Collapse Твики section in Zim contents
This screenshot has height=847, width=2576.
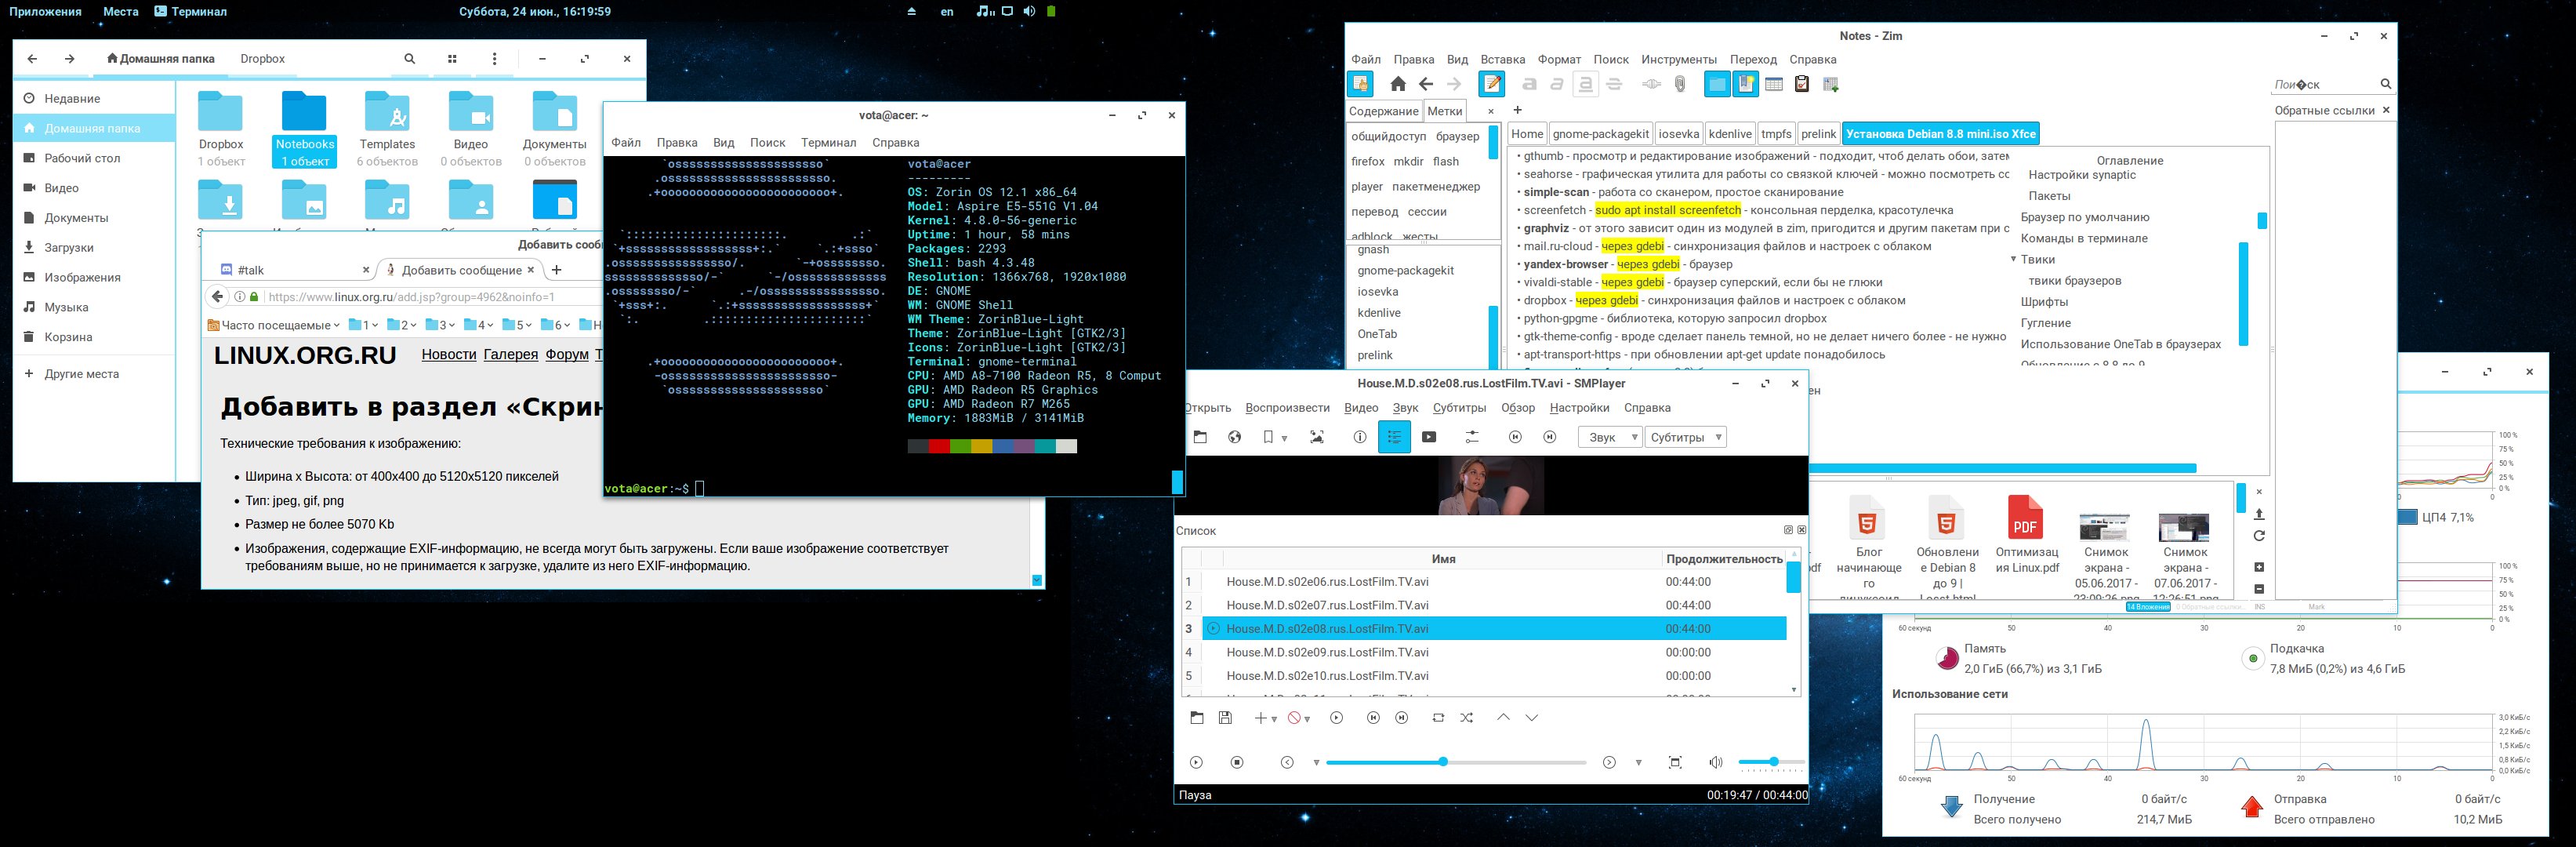2013,259
